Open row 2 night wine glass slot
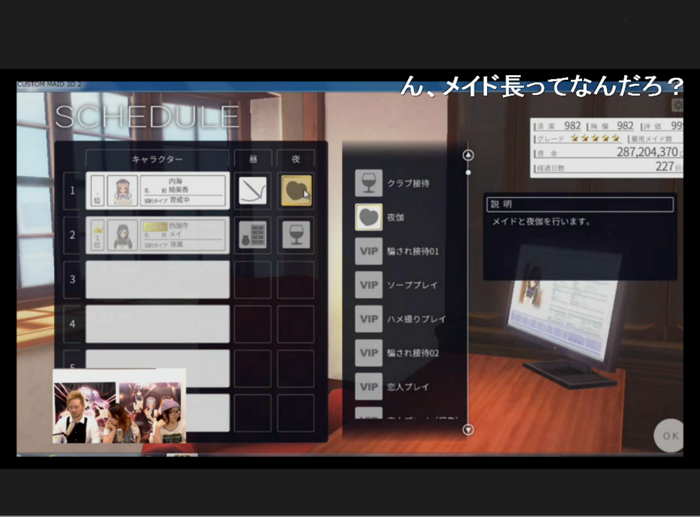The height and width of the screenshot is (517, 700). coord(296,235)
